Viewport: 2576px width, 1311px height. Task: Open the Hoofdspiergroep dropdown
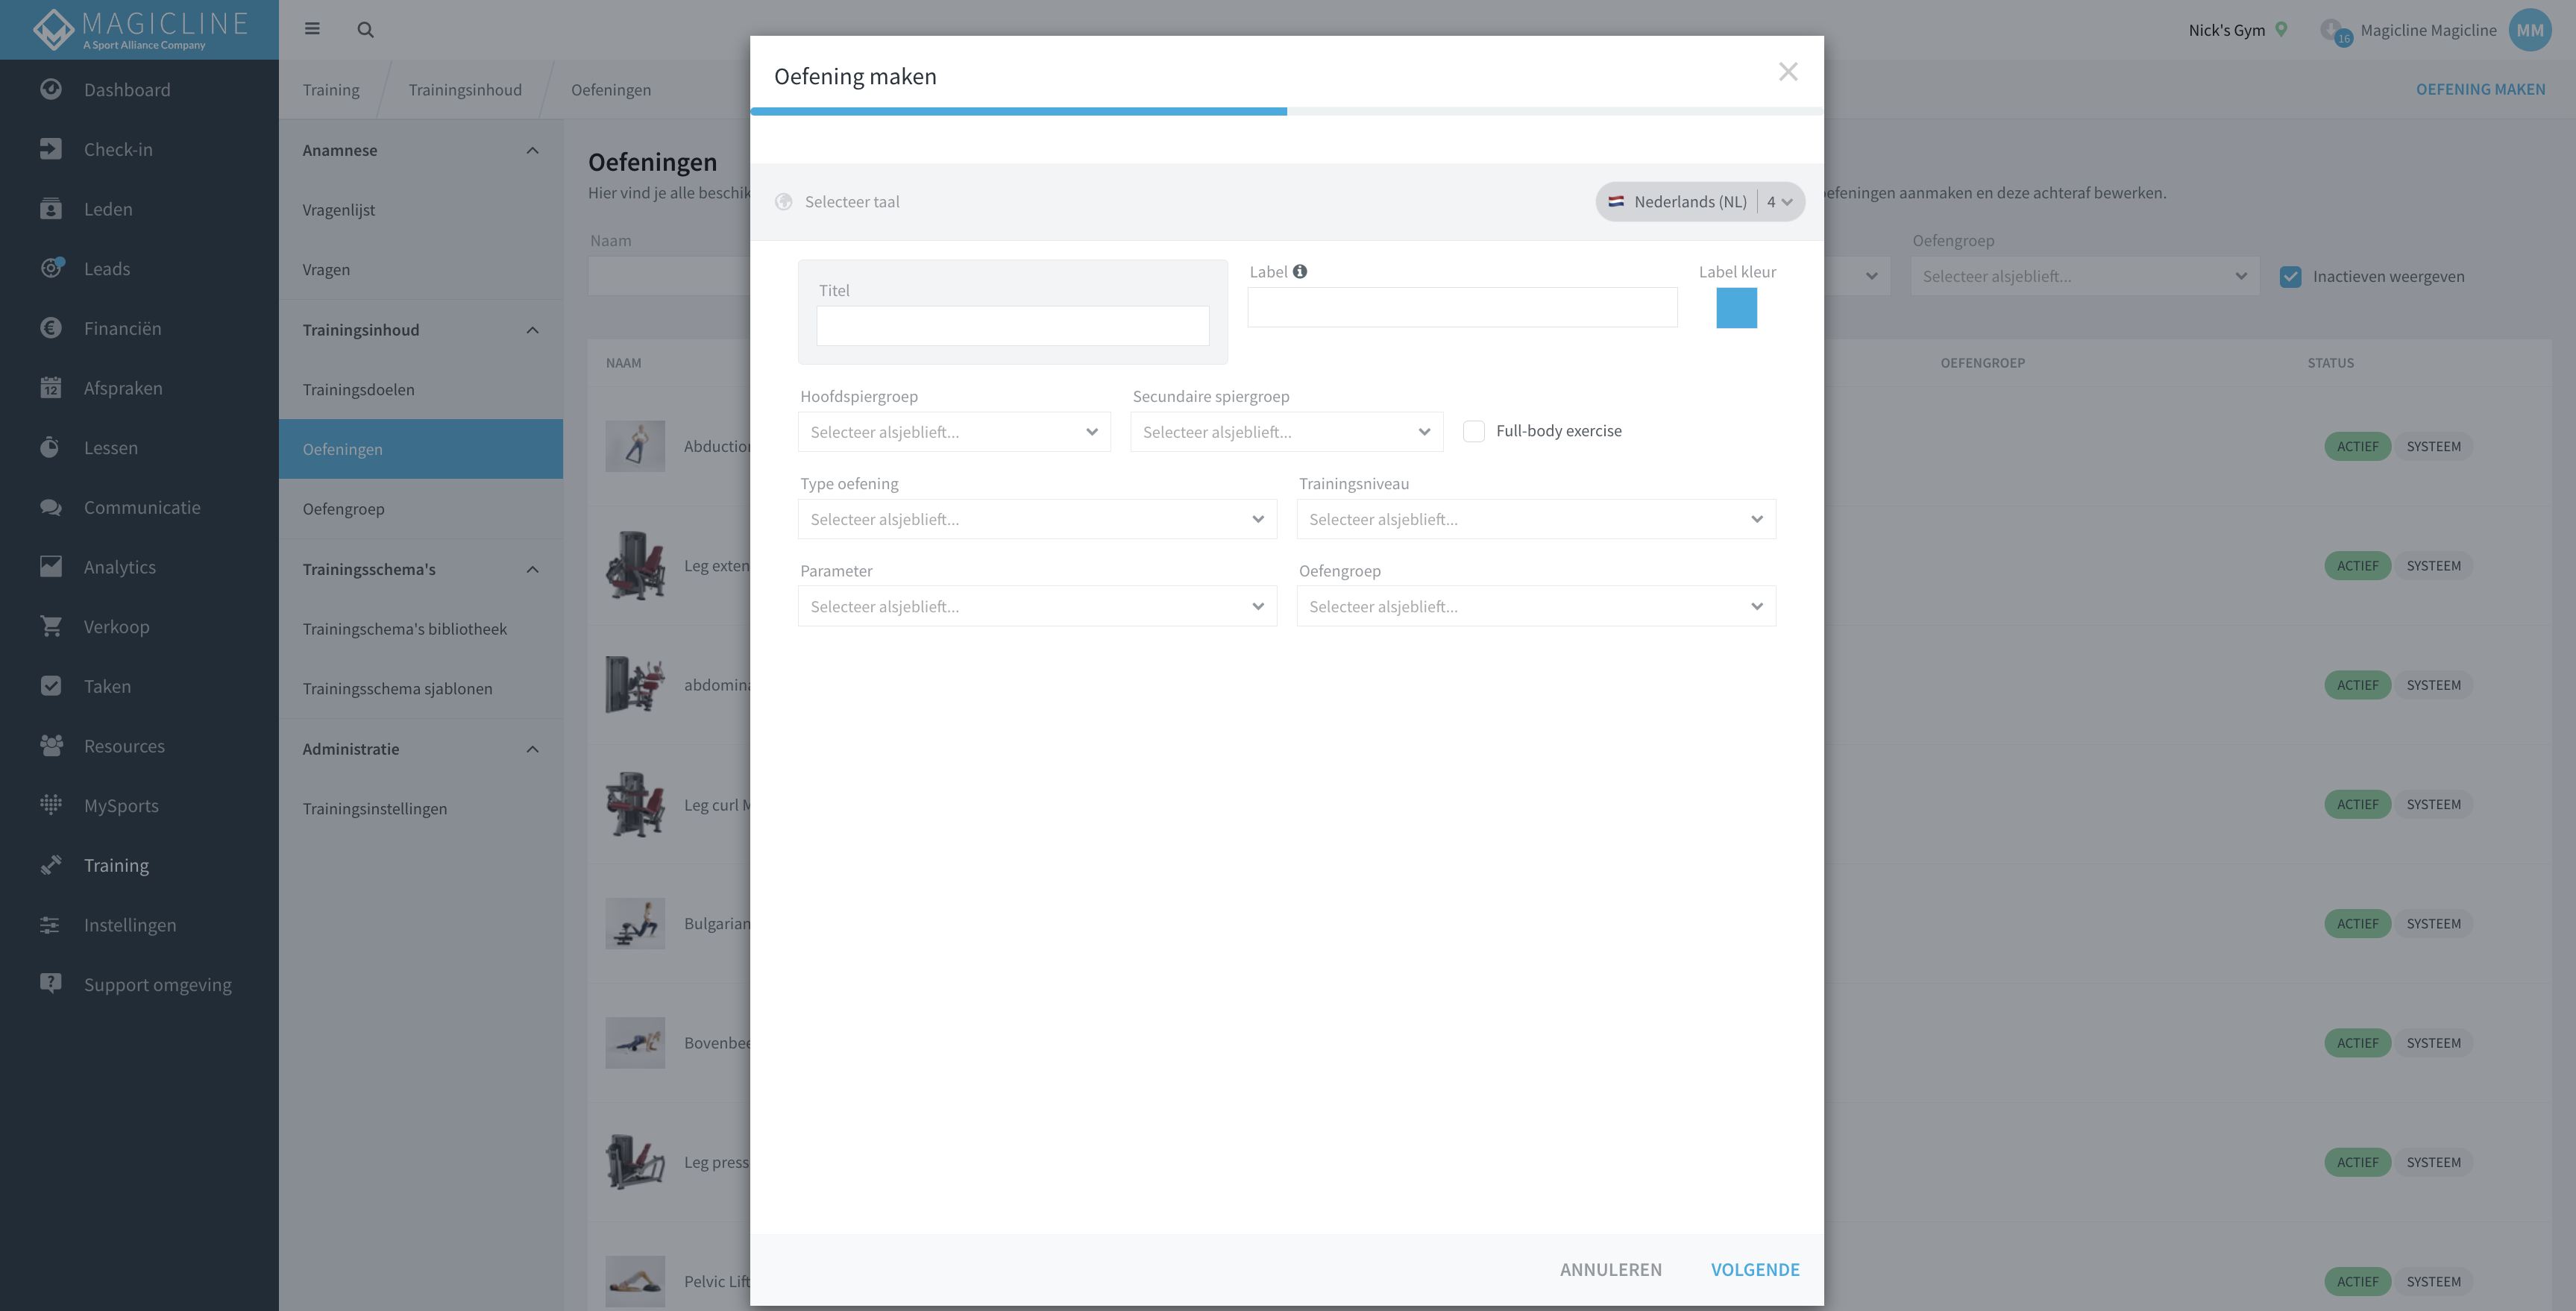pos(954,432)
